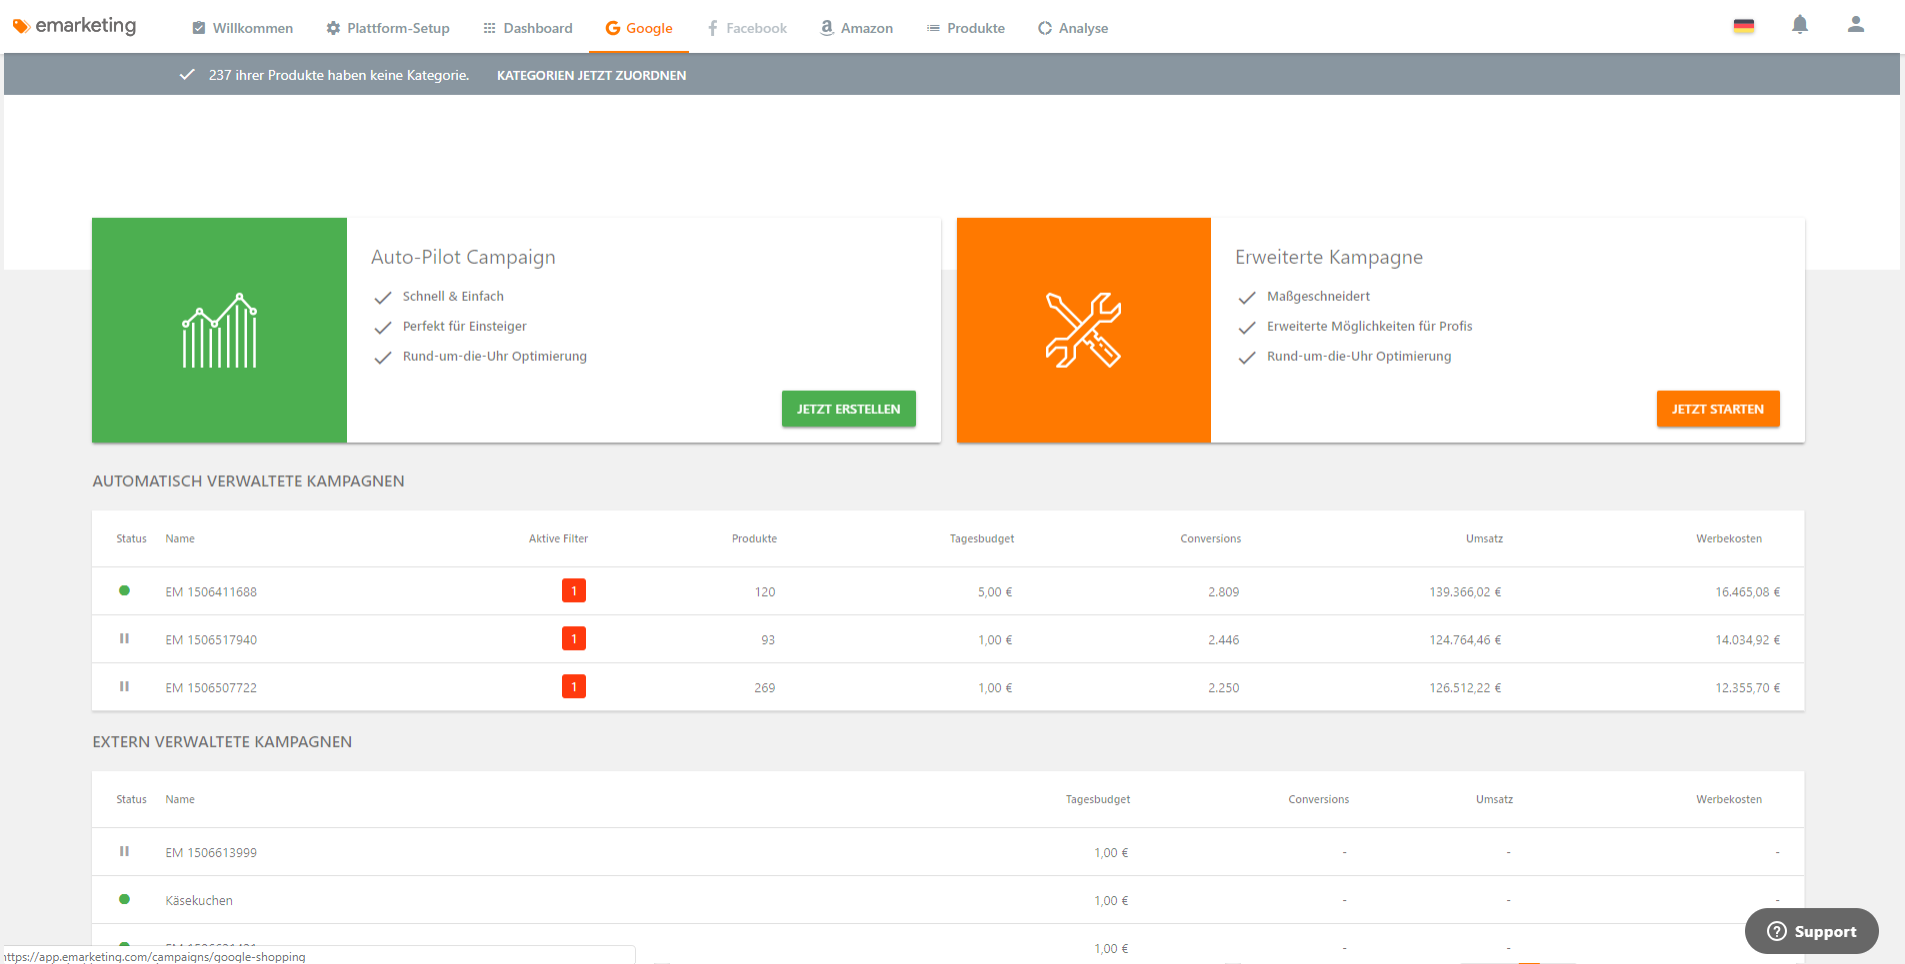
Task: Click the wrench and screwdriver tools icon
Action: pyautogui.click(x=1083, y=330)
